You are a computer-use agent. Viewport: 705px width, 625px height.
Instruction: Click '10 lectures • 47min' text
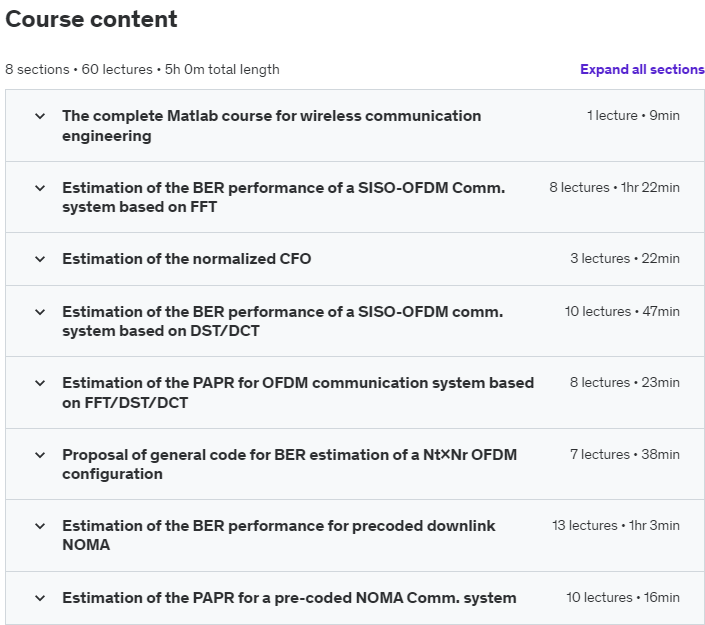tap(622, 311)
